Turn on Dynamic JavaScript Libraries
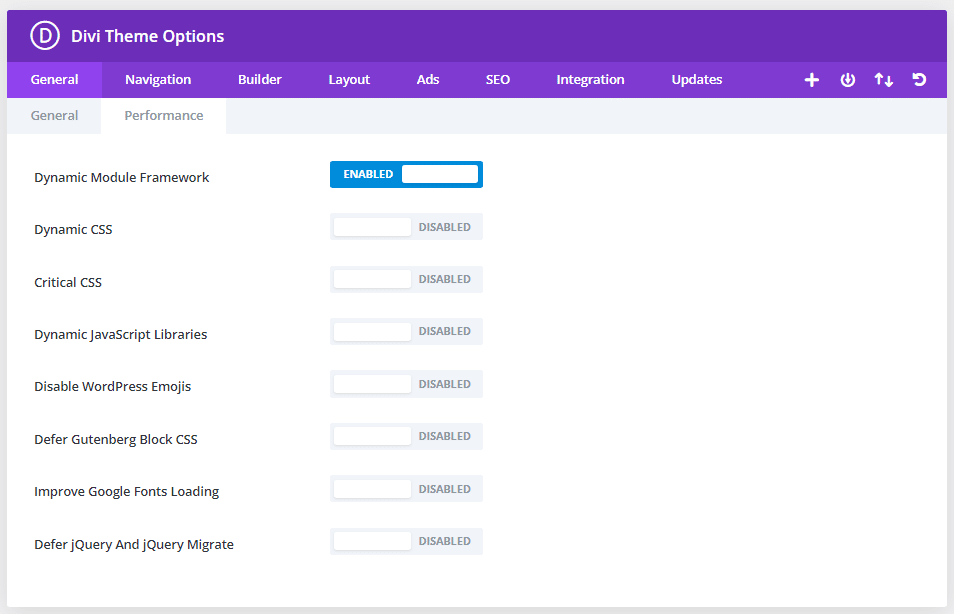The image size is (954, 614). pyautogui.click(x=406, y=331)
